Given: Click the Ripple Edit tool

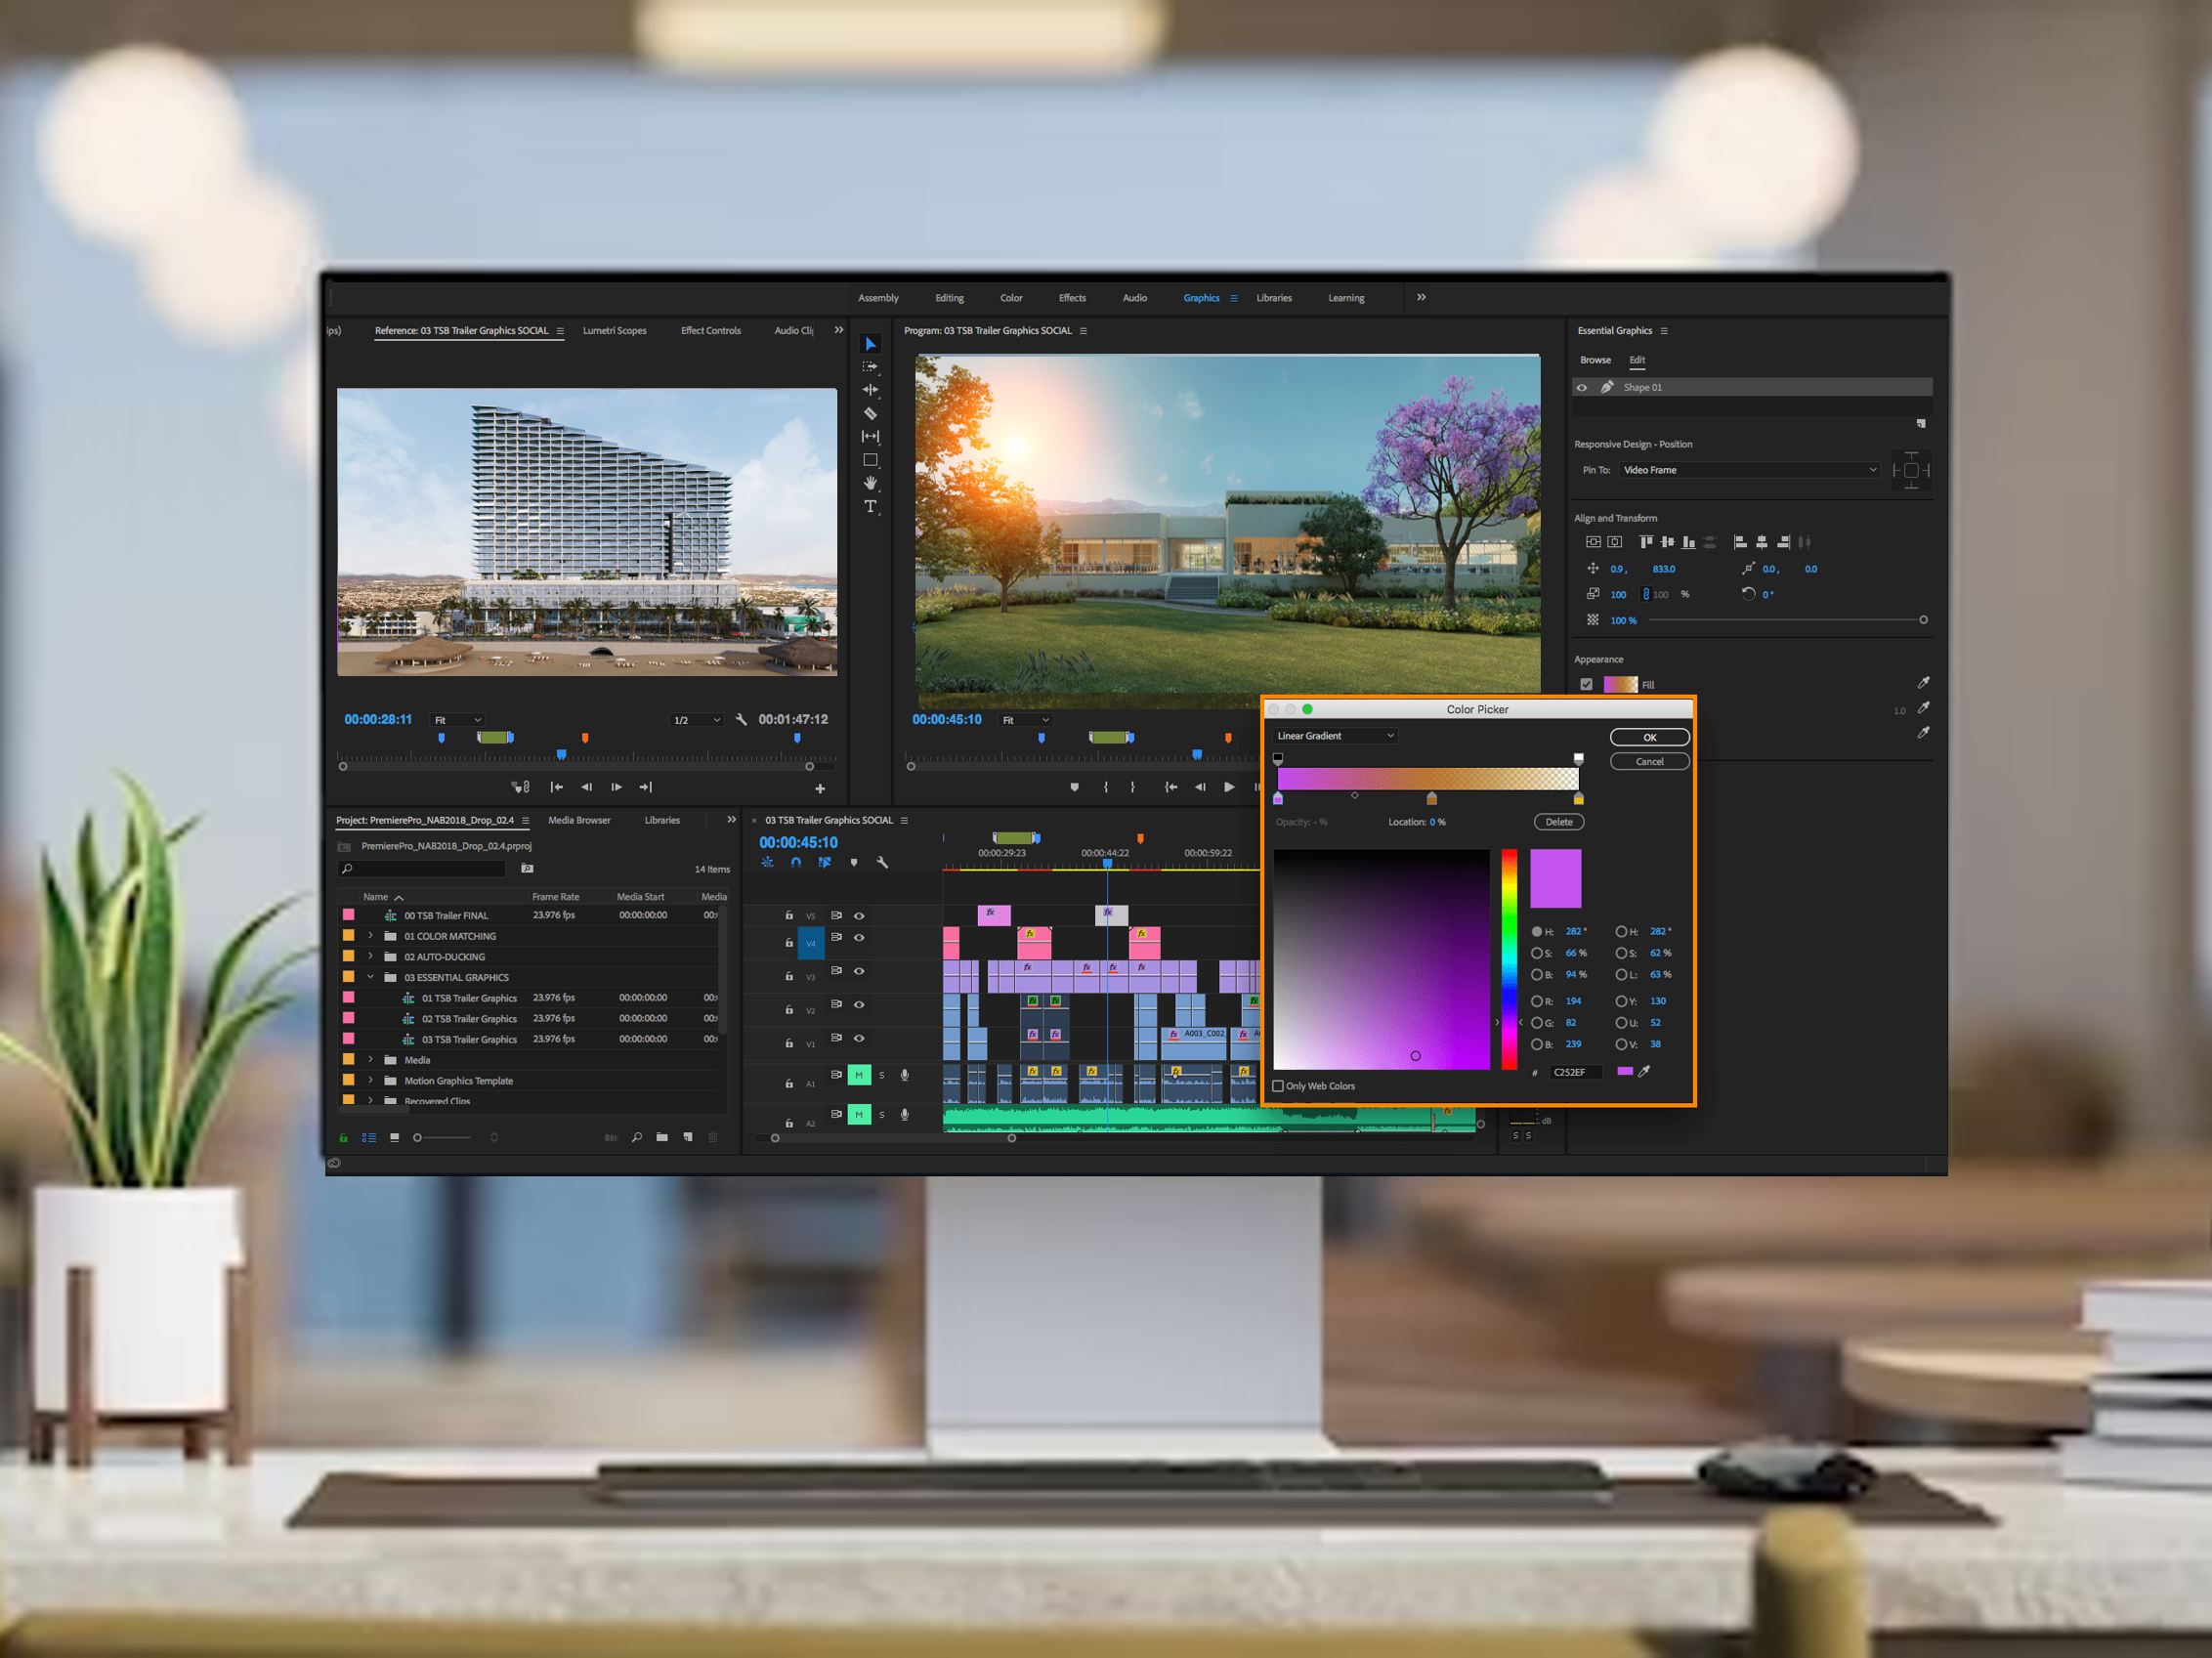Looking at the screenshot, I should pos(870,390).
